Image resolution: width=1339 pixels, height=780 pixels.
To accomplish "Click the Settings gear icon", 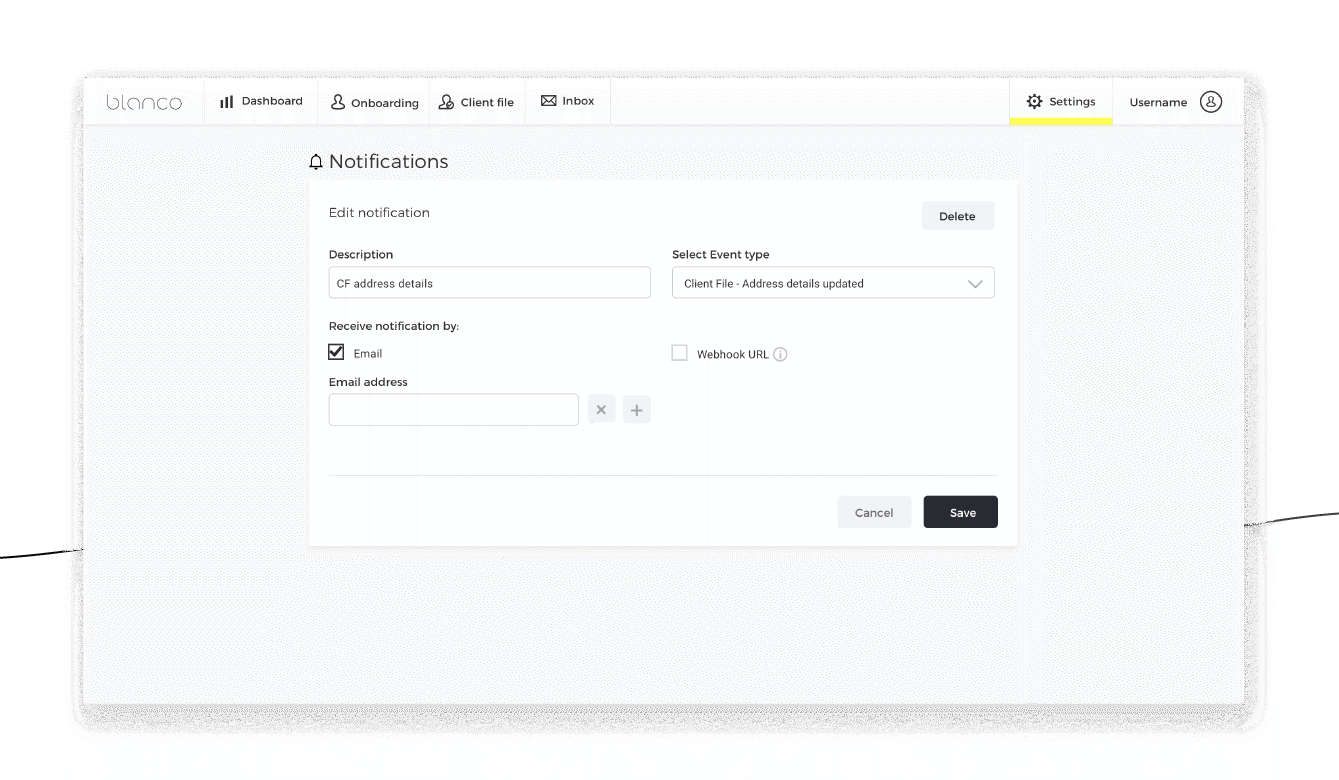I will click(x=1034, y=101).
